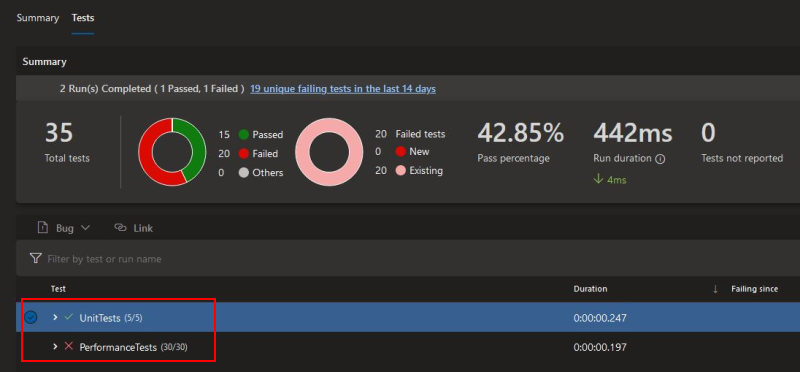
Task: Switch to the Summary tab
Action: [x=38, y=18]
